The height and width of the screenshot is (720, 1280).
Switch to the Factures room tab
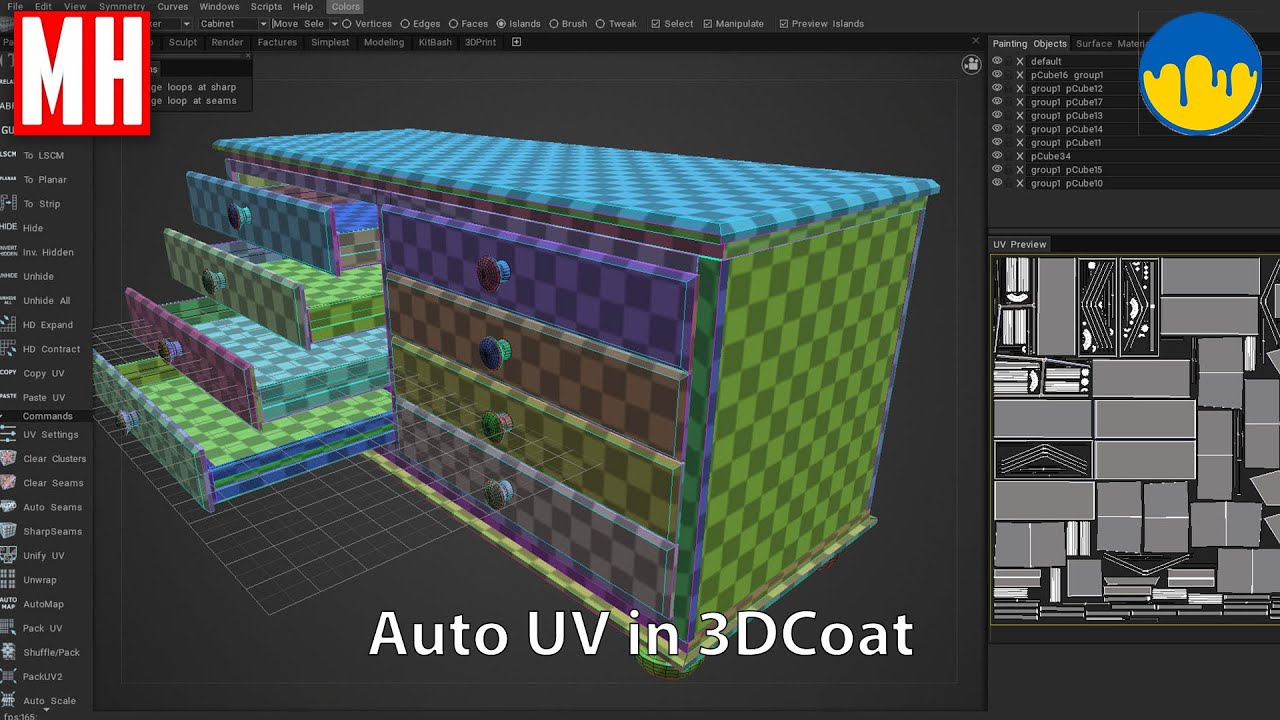277,42
